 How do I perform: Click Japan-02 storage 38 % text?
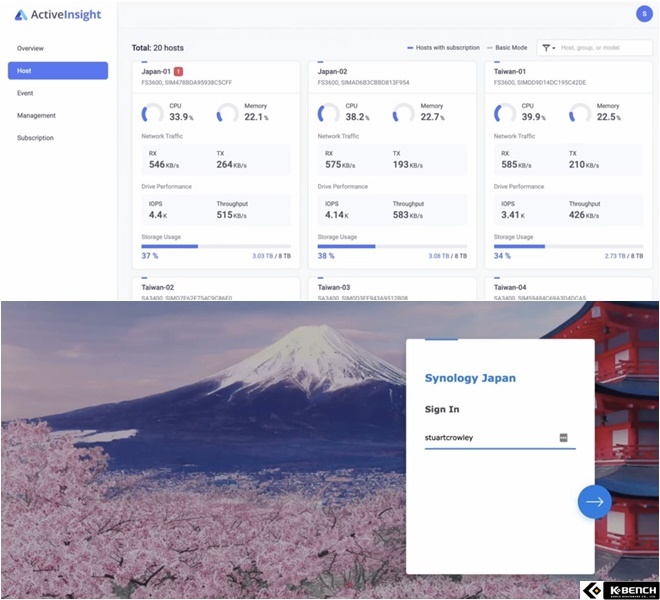(326, 256)
